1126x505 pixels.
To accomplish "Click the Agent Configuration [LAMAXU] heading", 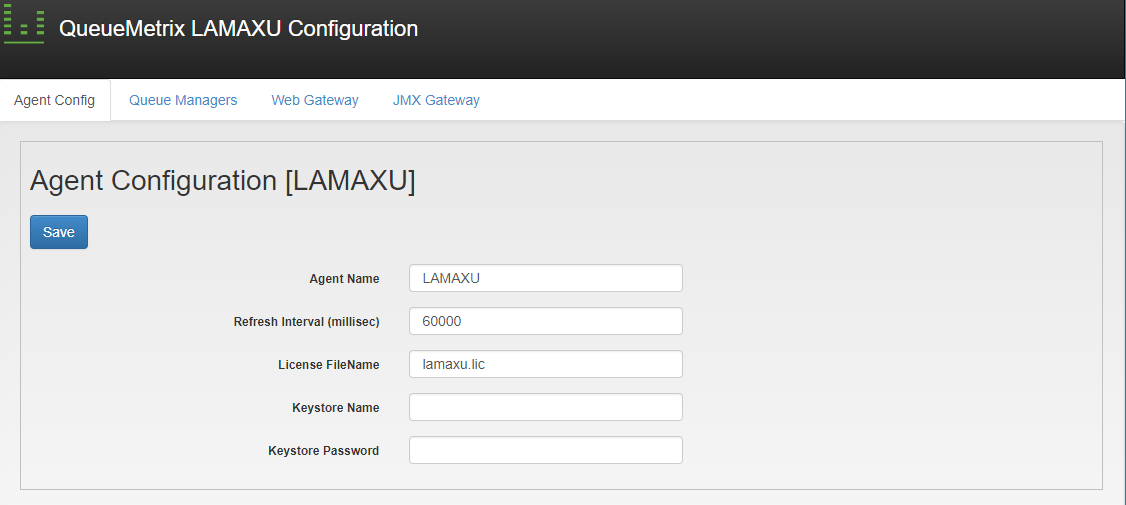I will click(x=223, y=181).
